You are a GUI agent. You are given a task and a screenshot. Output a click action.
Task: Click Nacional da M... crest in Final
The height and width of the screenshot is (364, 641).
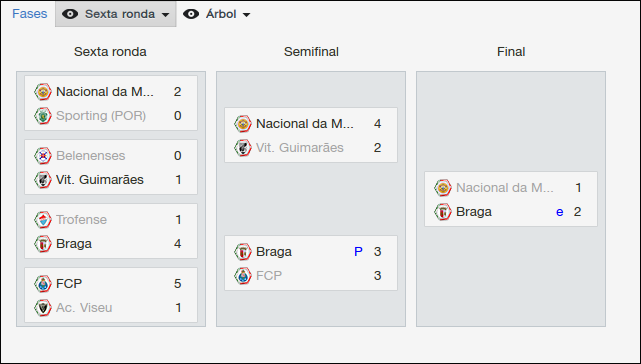click(x=442, y=188)
